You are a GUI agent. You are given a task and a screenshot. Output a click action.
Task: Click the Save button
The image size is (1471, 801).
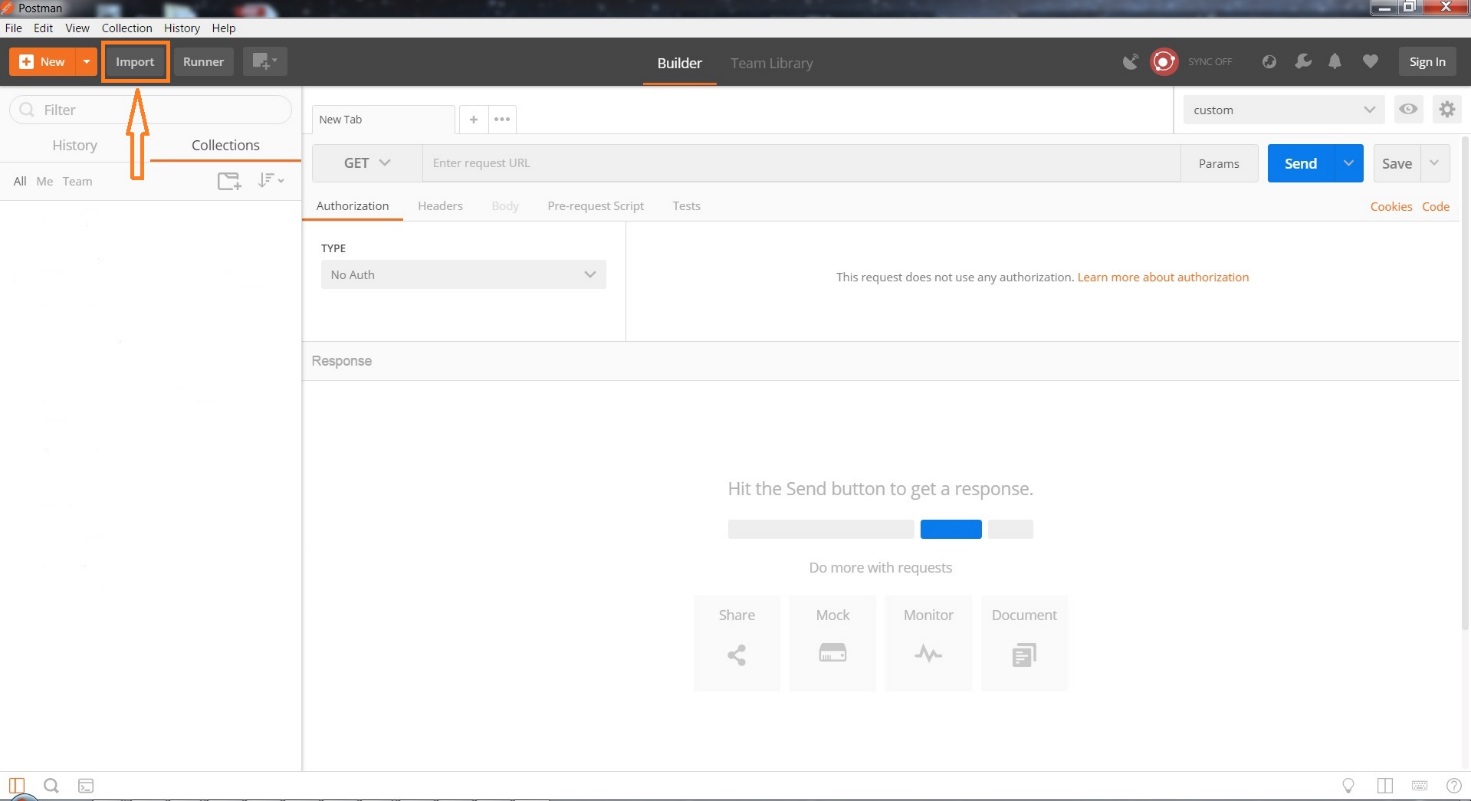[x=1397, y=163]
